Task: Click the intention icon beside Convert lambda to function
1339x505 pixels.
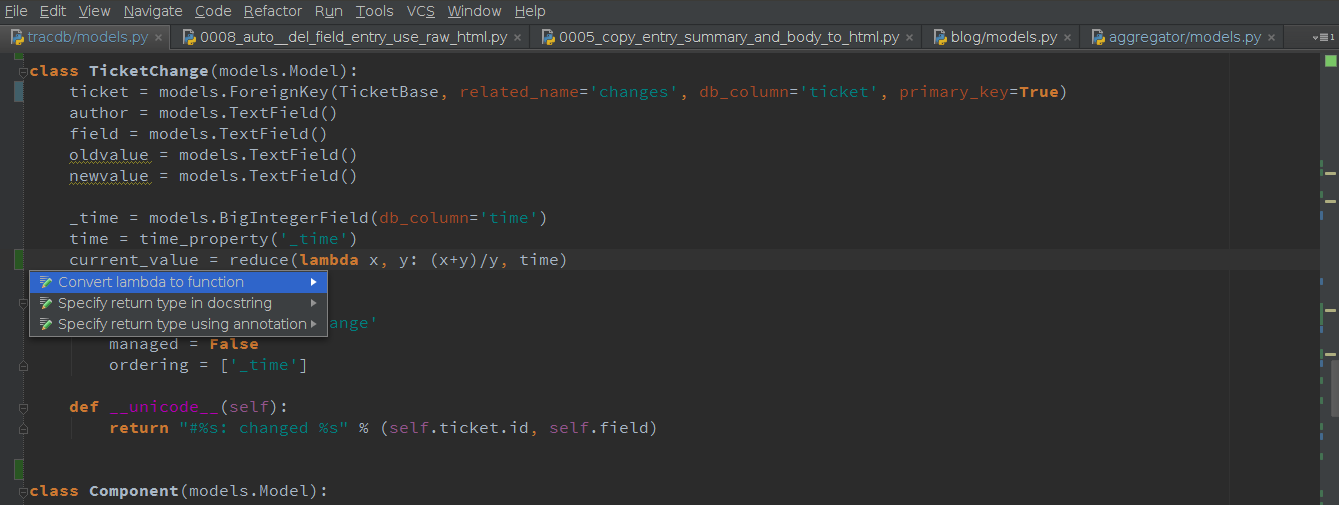Action: click(45, 282)
